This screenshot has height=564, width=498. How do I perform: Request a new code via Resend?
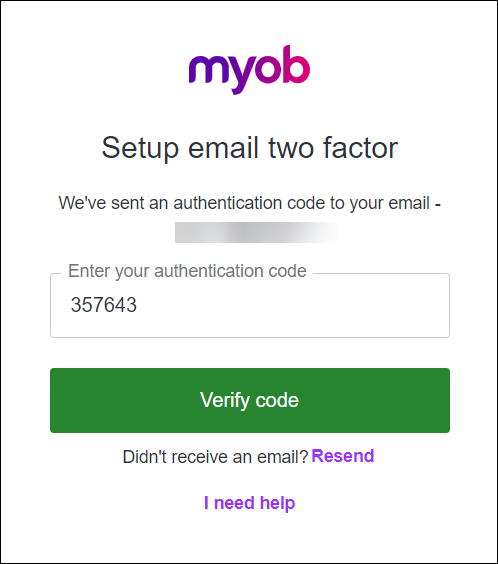click(343, 456)
